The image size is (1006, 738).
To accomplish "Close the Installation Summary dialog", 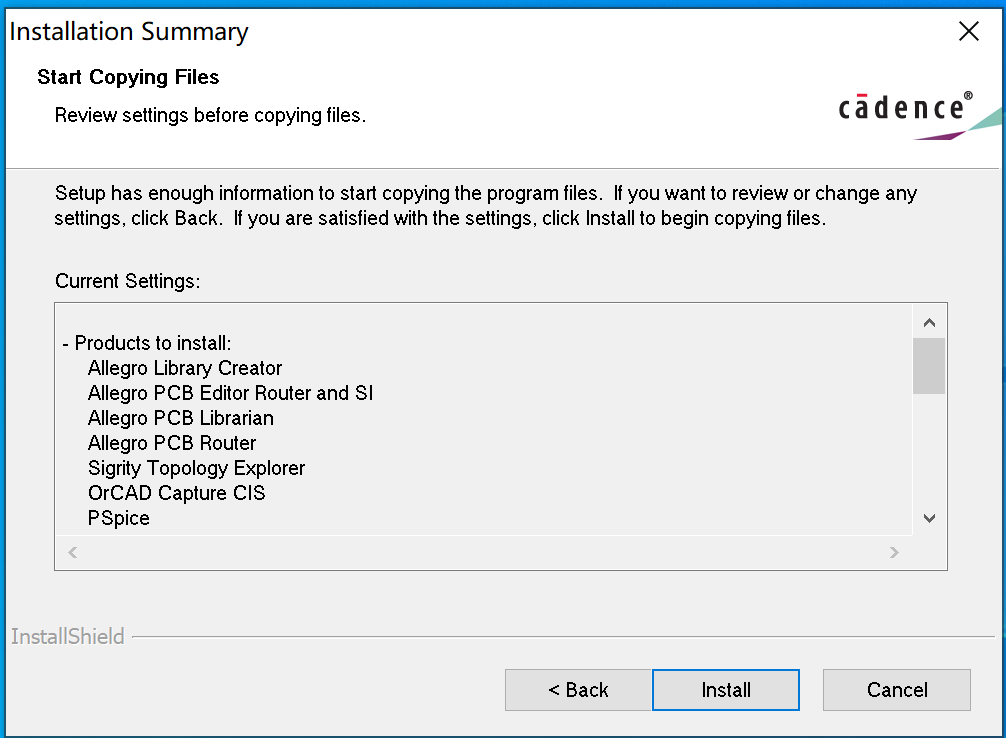I will [969, 31].
